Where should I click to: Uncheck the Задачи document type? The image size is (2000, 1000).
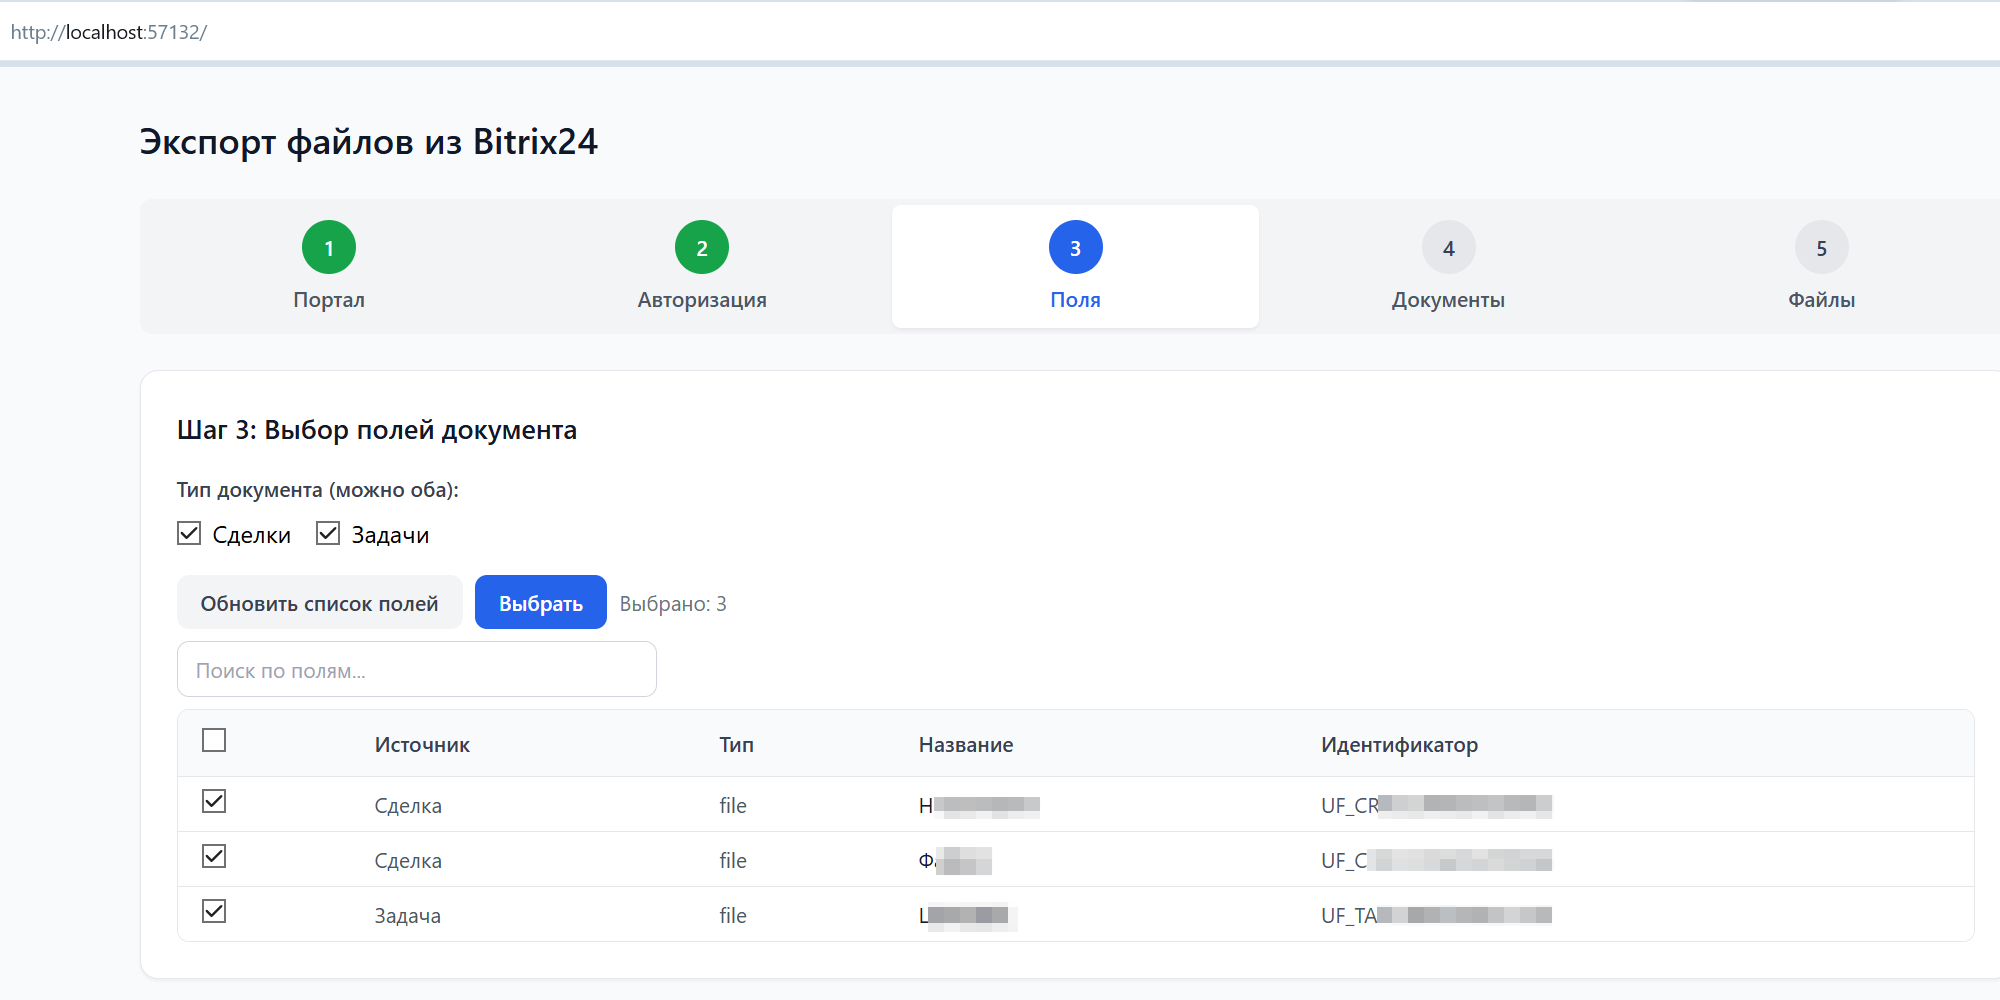(x=328, y=534)
